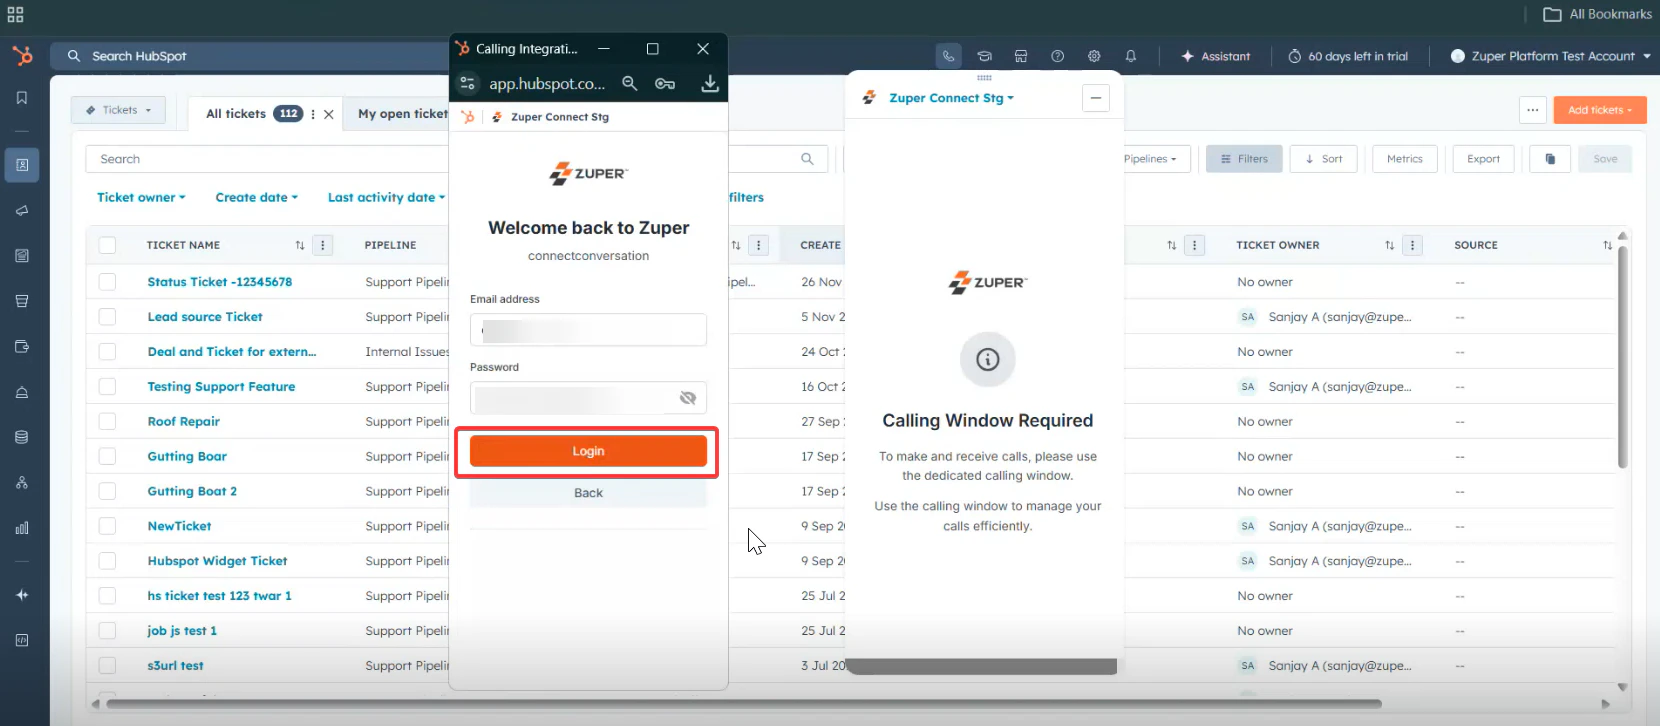Check the s3url test row checkbox
This screenshot has height=726, width=1660.
click(108, 666)
